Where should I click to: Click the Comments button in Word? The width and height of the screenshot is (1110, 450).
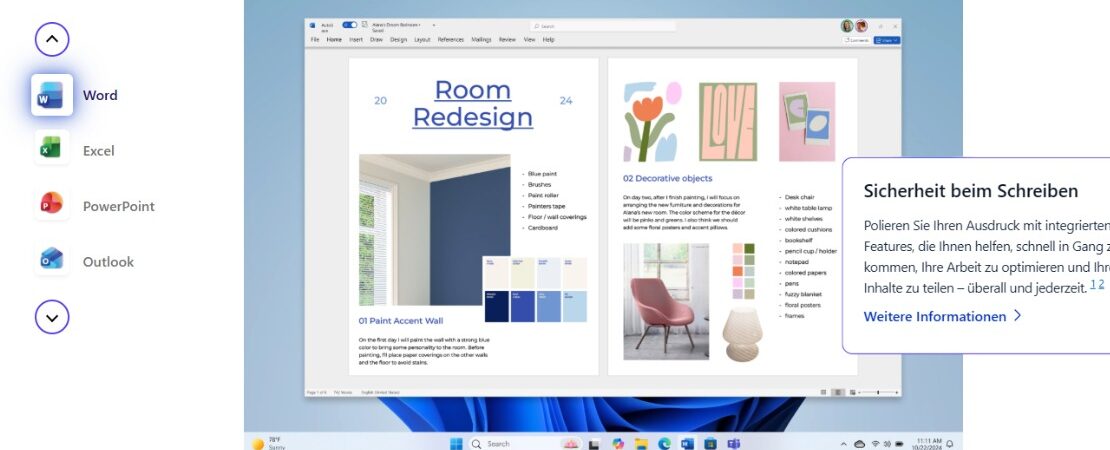(x=856, y=40)
